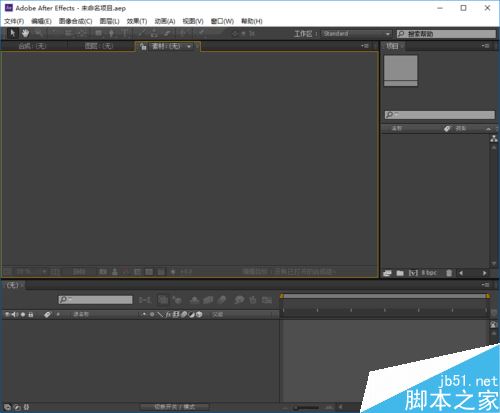Open Graph Editor icon in timeline
The width and height of the screenshot is (500, 413).
tap(266, 300)
